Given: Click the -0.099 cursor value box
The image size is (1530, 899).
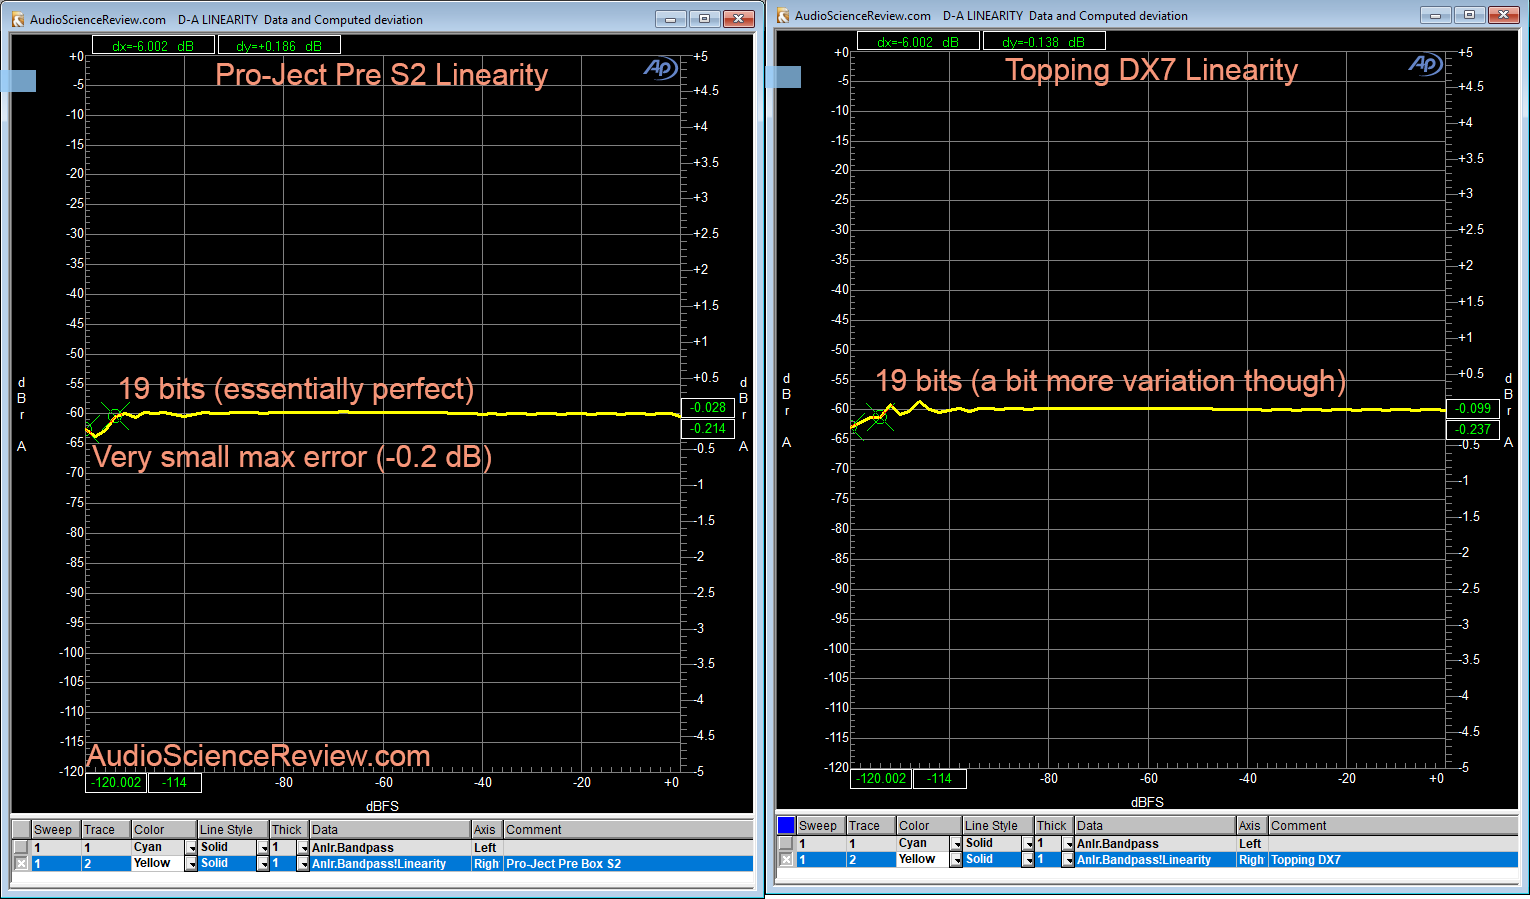Looking at the screenshot, I should 1473,409.
